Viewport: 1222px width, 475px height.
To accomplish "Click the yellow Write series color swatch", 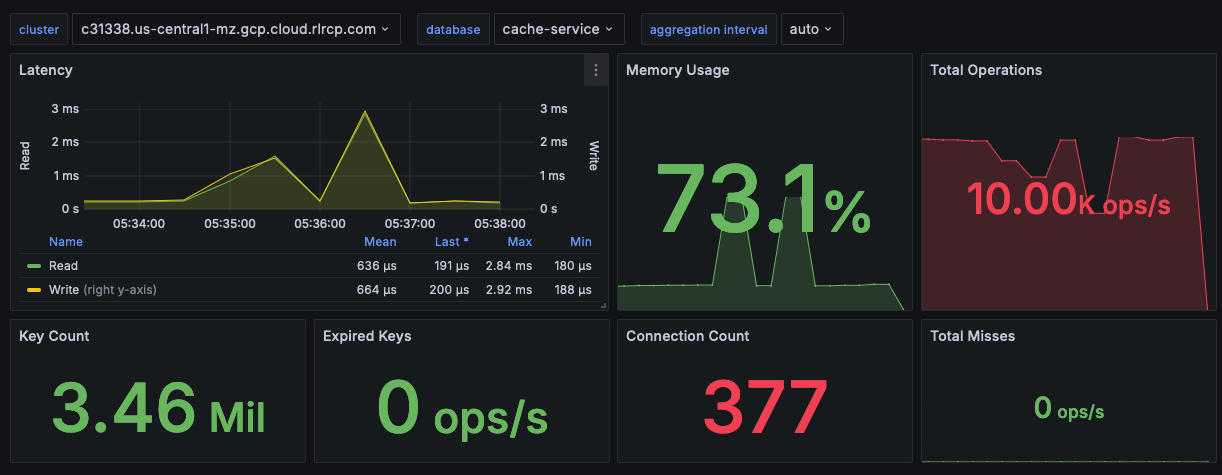I will coord(34,290).
